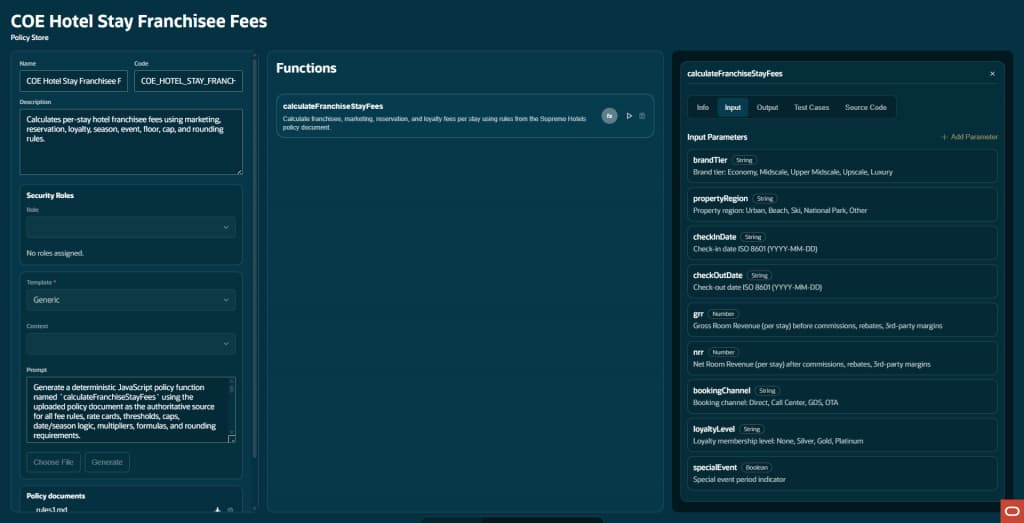Open the Source Code tab
The image size is (1024, 523).
(865, 108)
